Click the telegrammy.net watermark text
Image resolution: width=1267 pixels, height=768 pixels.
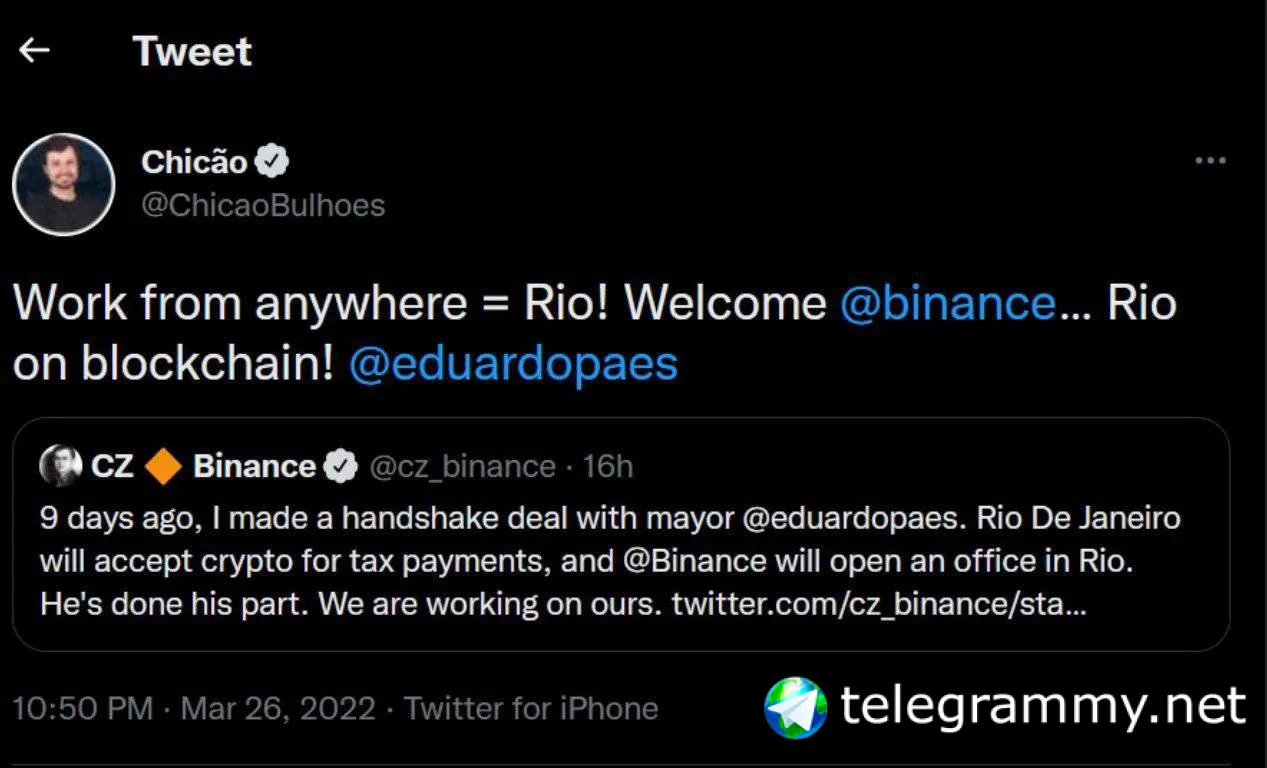pyautogui.click(x=1043, y=706)
